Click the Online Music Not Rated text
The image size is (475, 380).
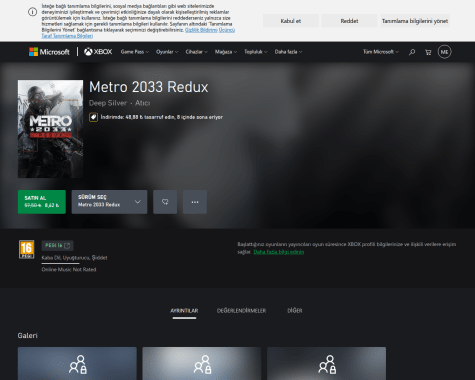[x=69, y=269]
